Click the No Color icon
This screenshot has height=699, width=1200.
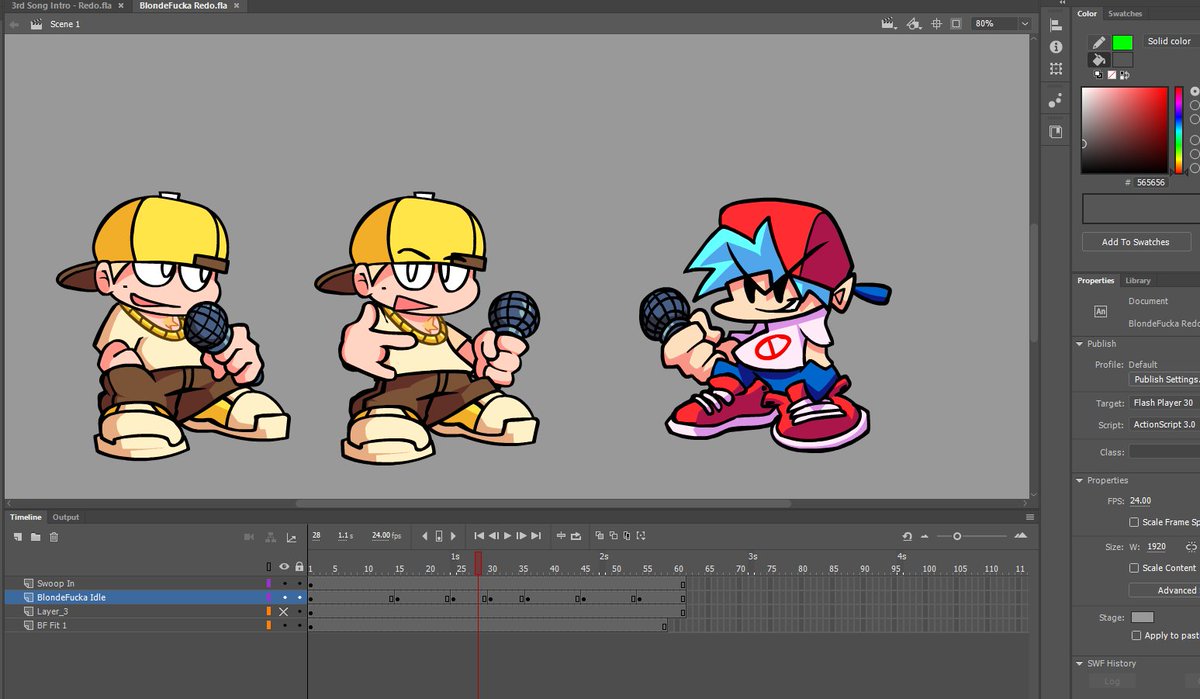[x=1112, y=74]
